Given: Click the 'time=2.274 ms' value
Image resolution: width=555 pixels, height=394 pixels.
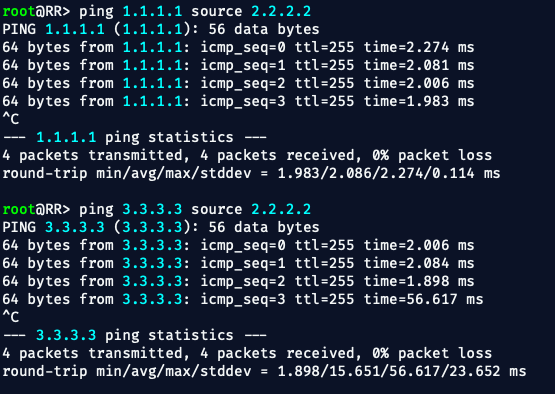Looking at the screenshot, I should pyautogui.click(x=419, y=47).
